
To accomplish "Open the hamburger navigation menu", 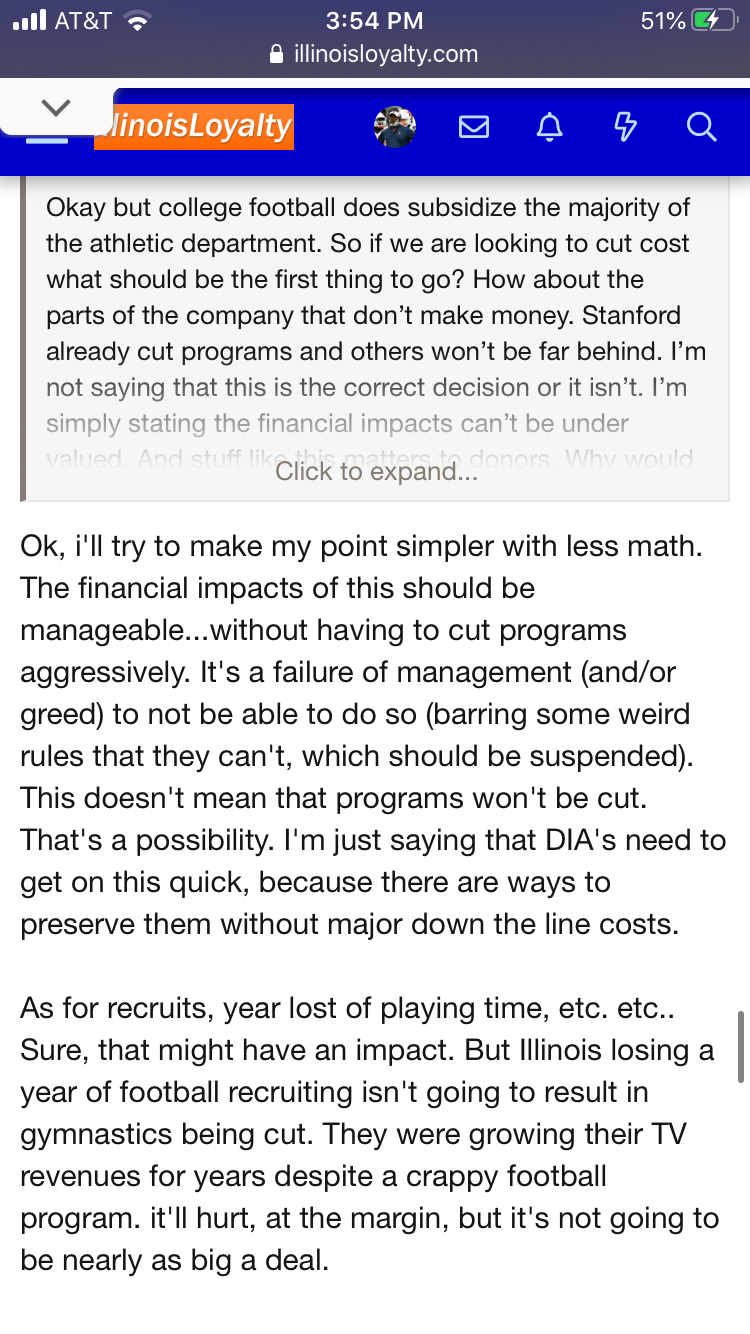I will click(46, 138).
